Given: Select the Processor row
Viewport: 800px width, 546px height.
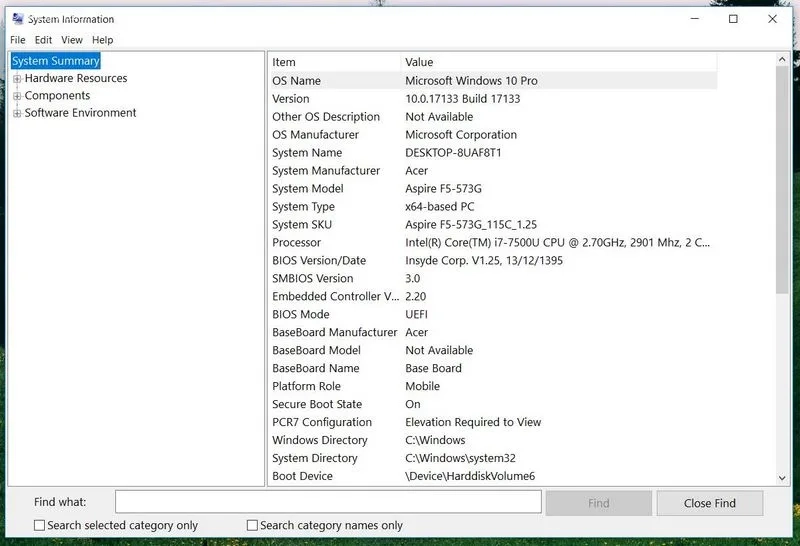Looking at the screenshot, I should point(493,242).
